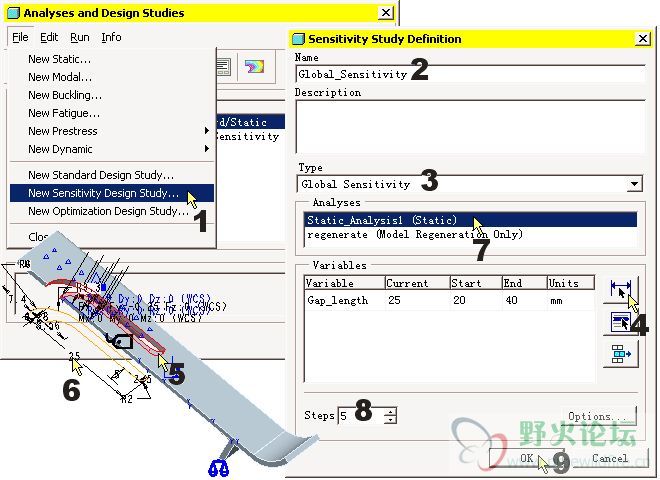Open the Edit menu
Screen dimensions: 660x480
click(49, 37)
